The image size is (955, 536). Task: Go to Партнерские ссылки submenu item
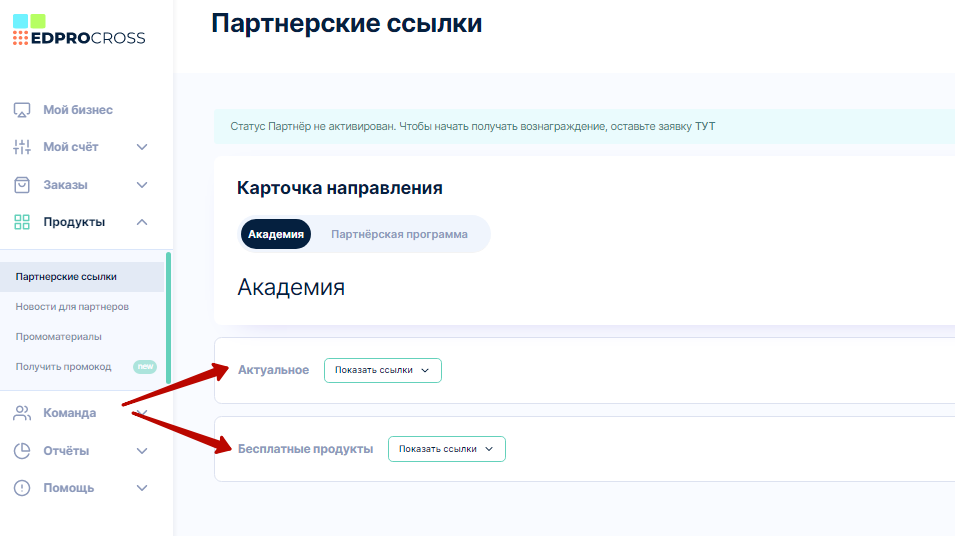click(x=82, y=277)
